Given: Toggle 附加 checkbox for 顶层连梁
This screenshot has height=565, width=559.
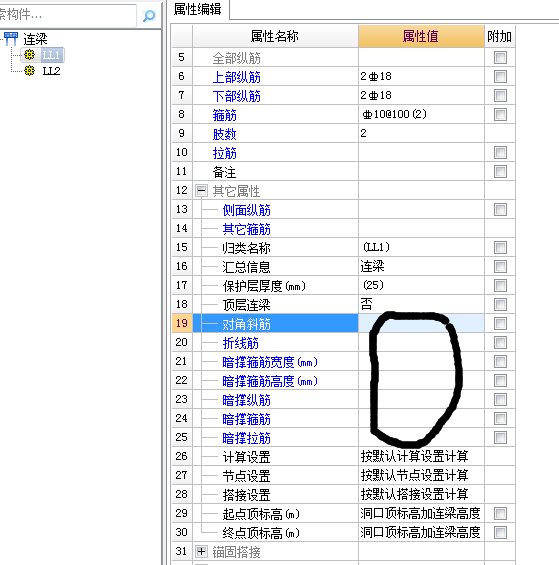Looking at the screenshot, I should point(500,304).
